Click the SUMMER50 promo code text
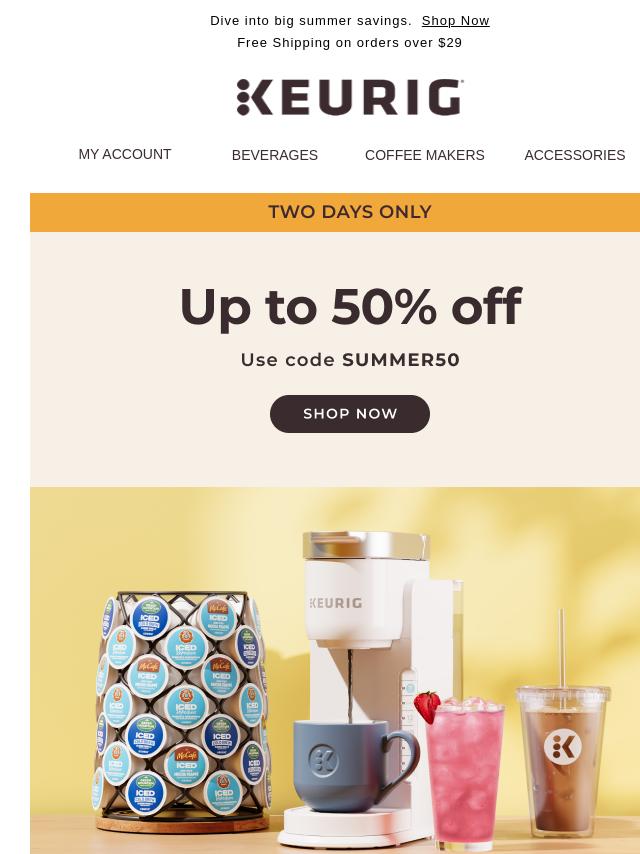The image size is (640, 854). 401,360
